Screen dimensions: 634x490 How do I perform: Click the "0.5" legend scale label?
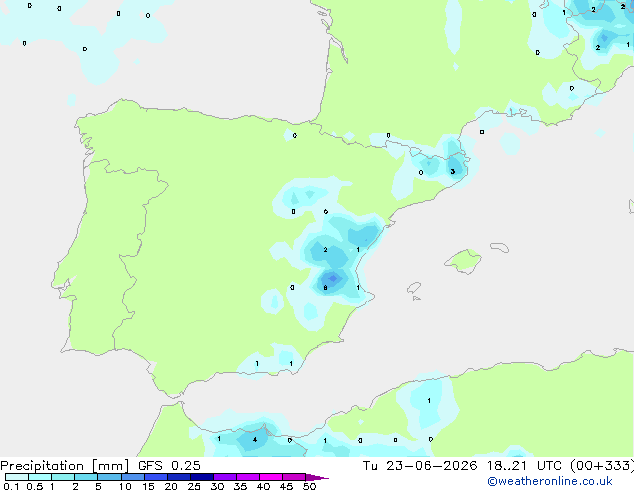click(x=34, y=486)
